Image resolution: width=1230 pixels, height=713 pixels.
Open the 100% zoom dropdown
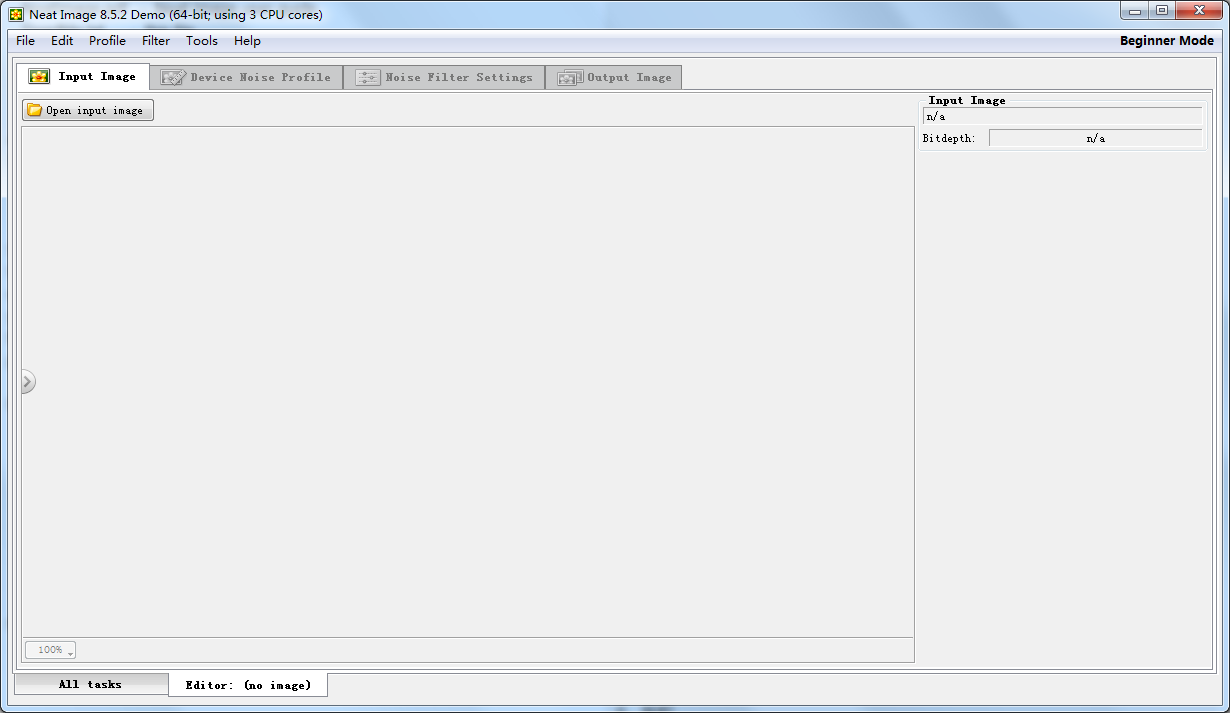coord(50,650)
